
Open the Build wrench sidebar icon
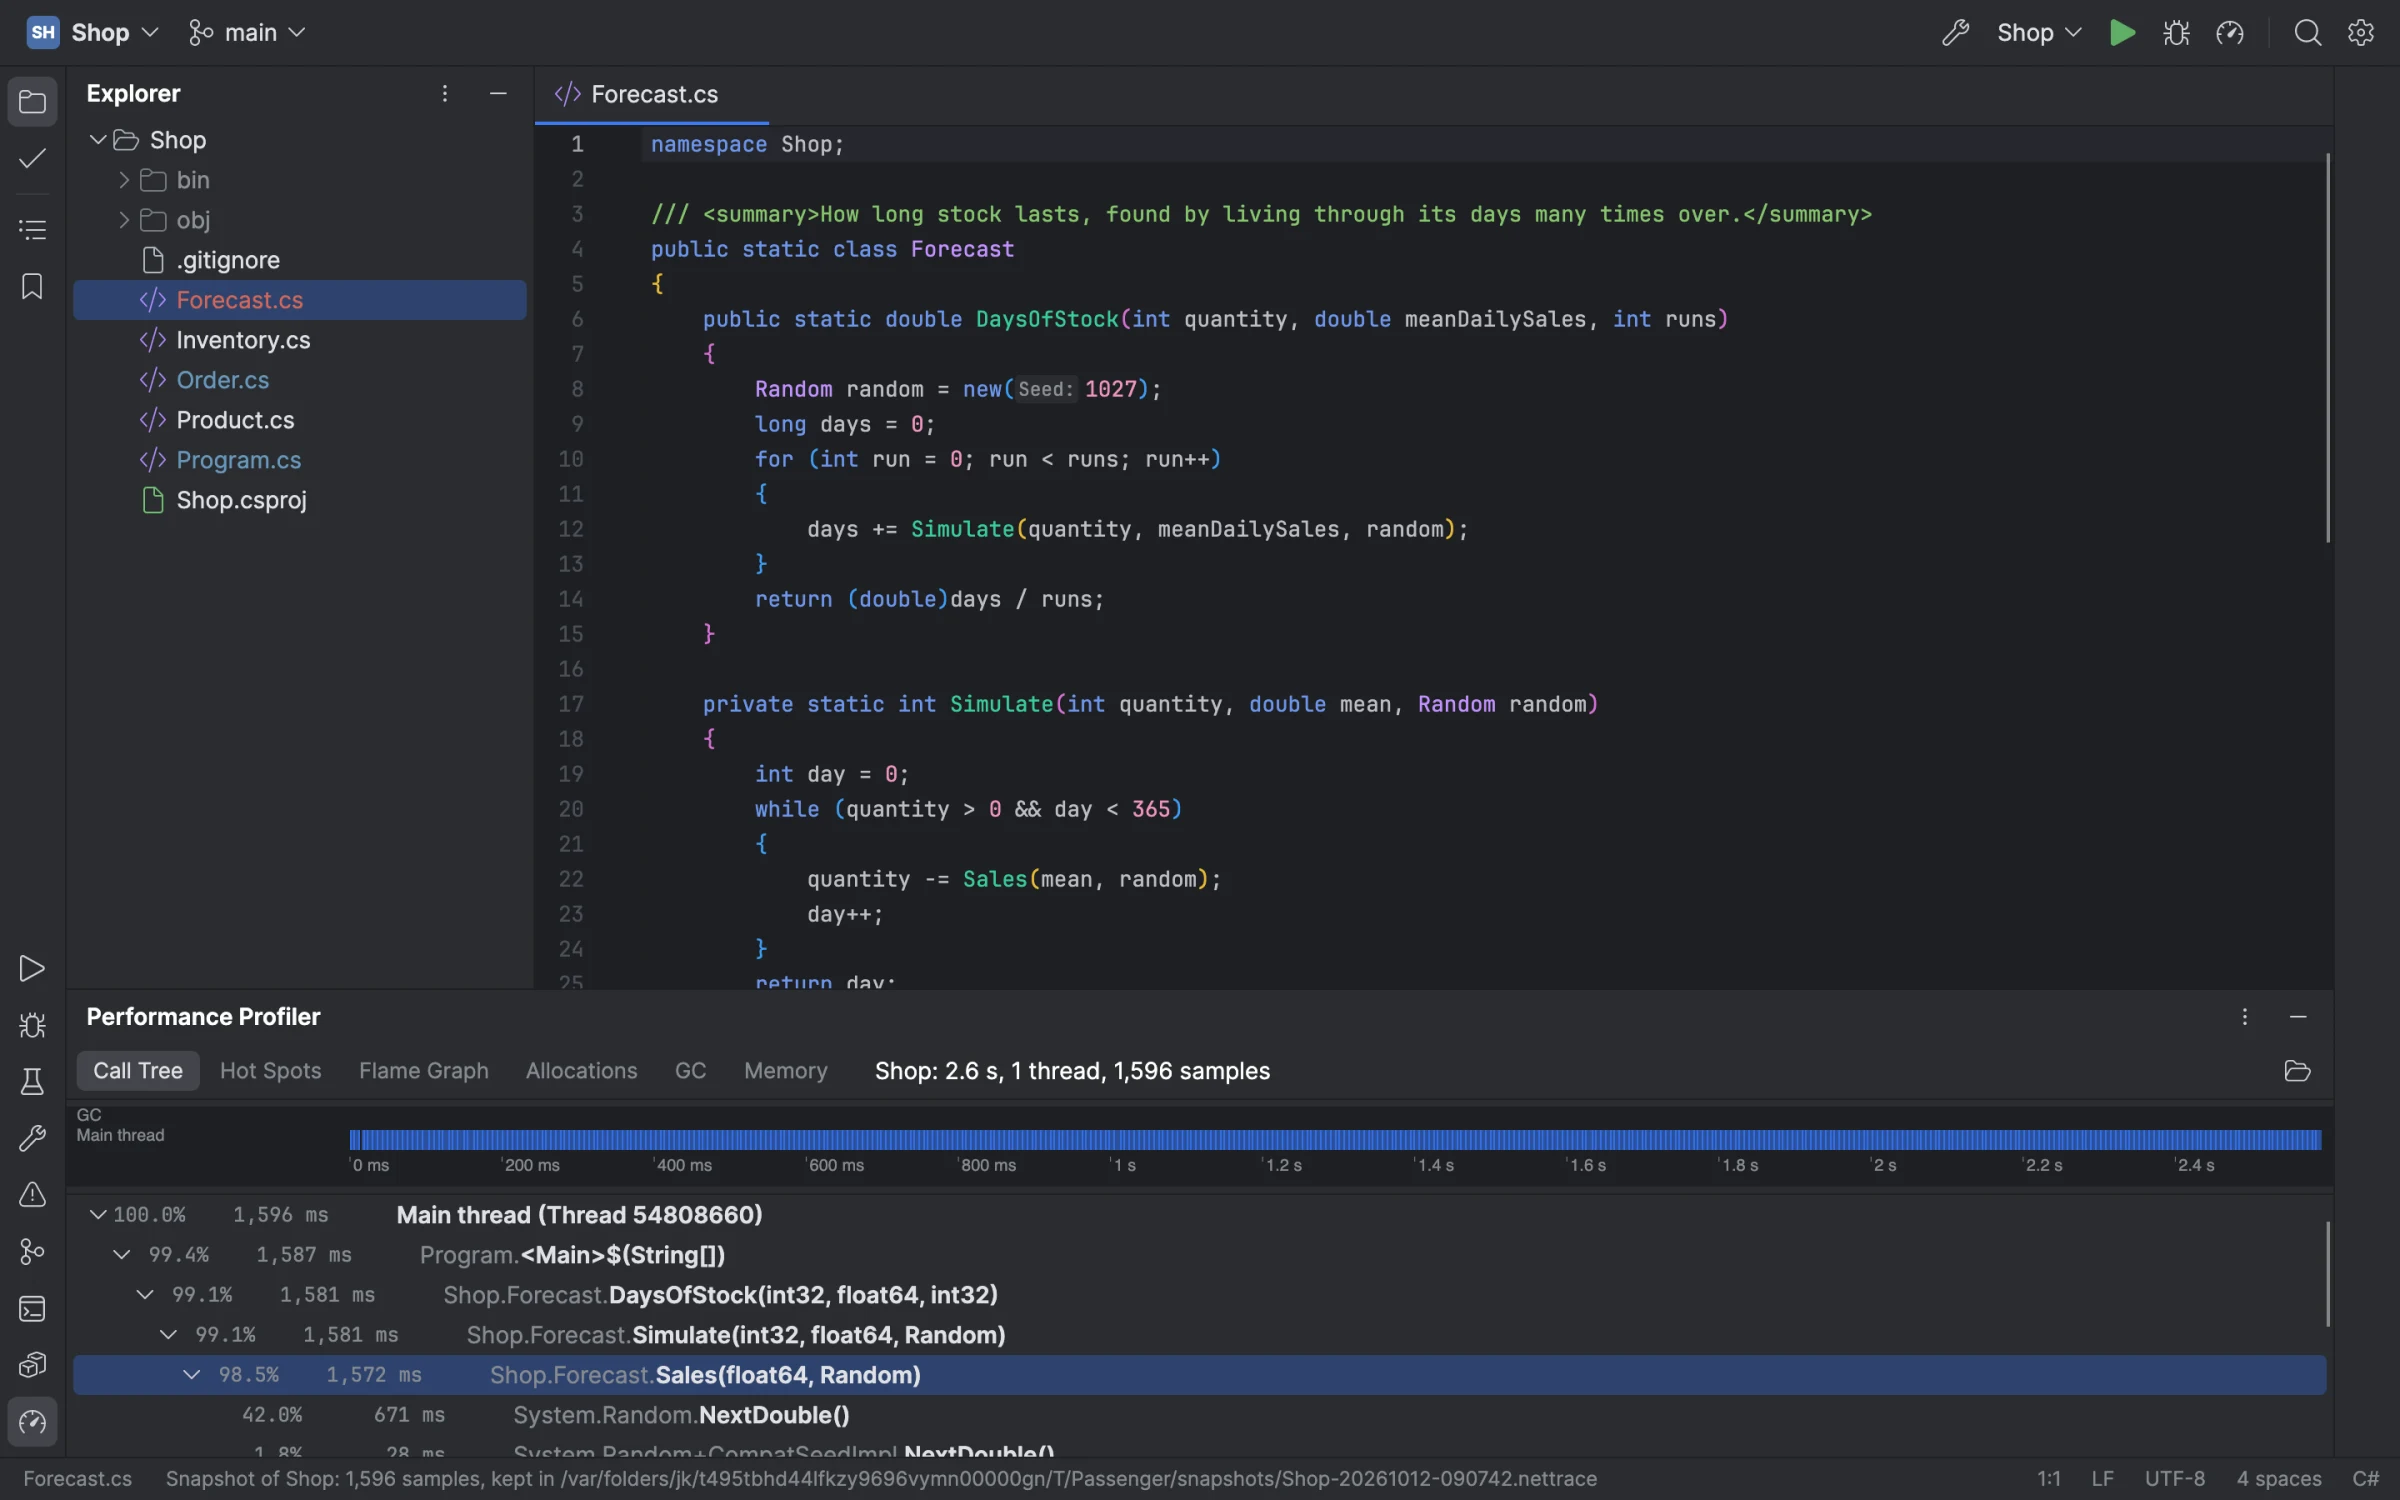pyautogui.click(x=32, y=1138)
